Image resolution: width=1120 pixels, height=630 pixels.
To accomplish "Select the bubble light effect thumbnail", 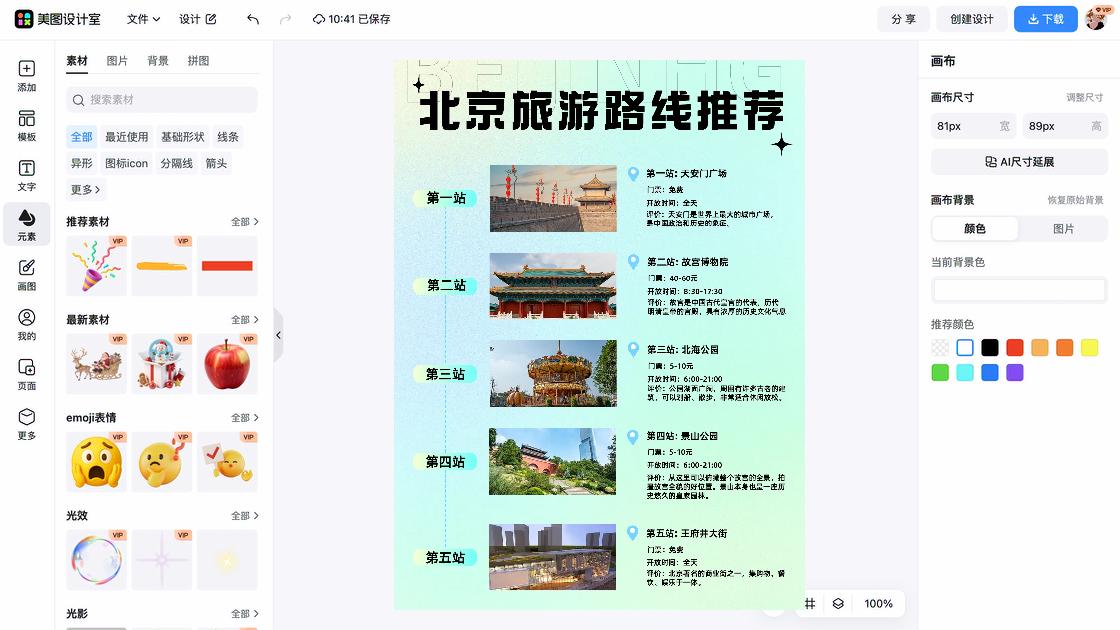I will 96,559.
